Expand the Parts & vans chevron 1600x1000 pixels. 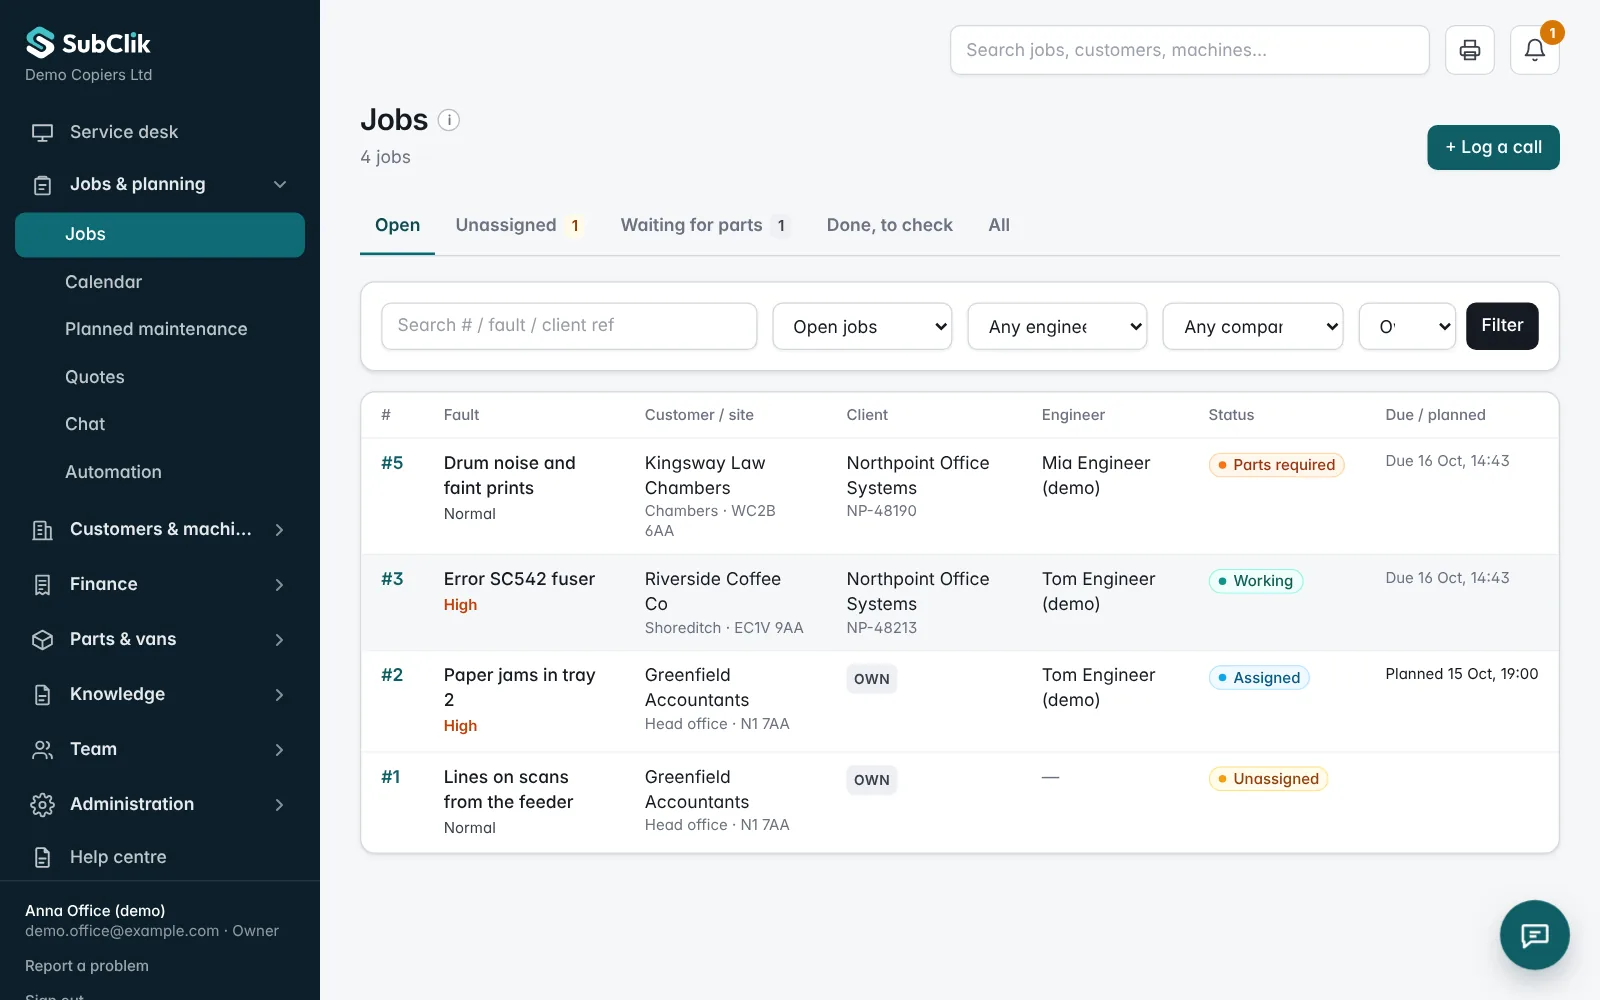click(x=280, y=640)
